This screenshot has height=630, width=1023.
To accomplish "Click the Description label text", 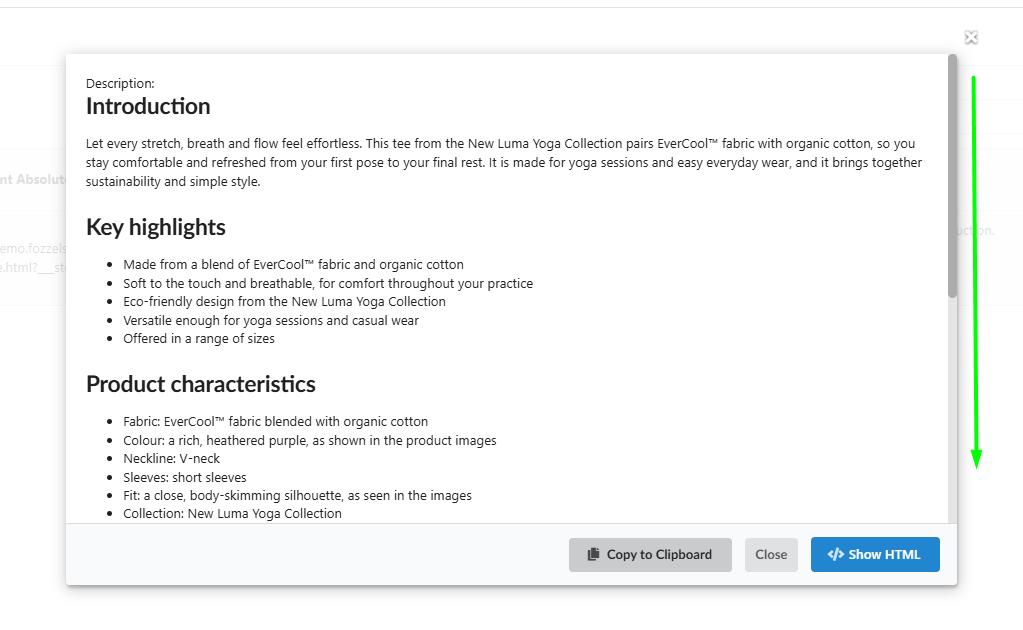I will click(120, 83).
